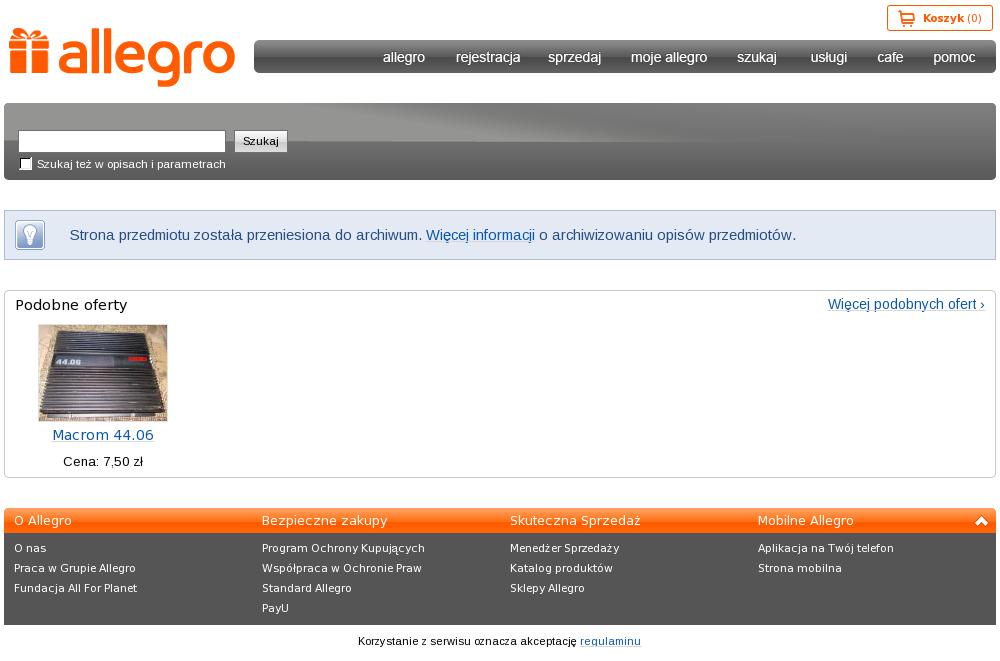Click the O Allegro footer heading
The height and width of the screenshot is (661, 1000).
click(43, 521)
